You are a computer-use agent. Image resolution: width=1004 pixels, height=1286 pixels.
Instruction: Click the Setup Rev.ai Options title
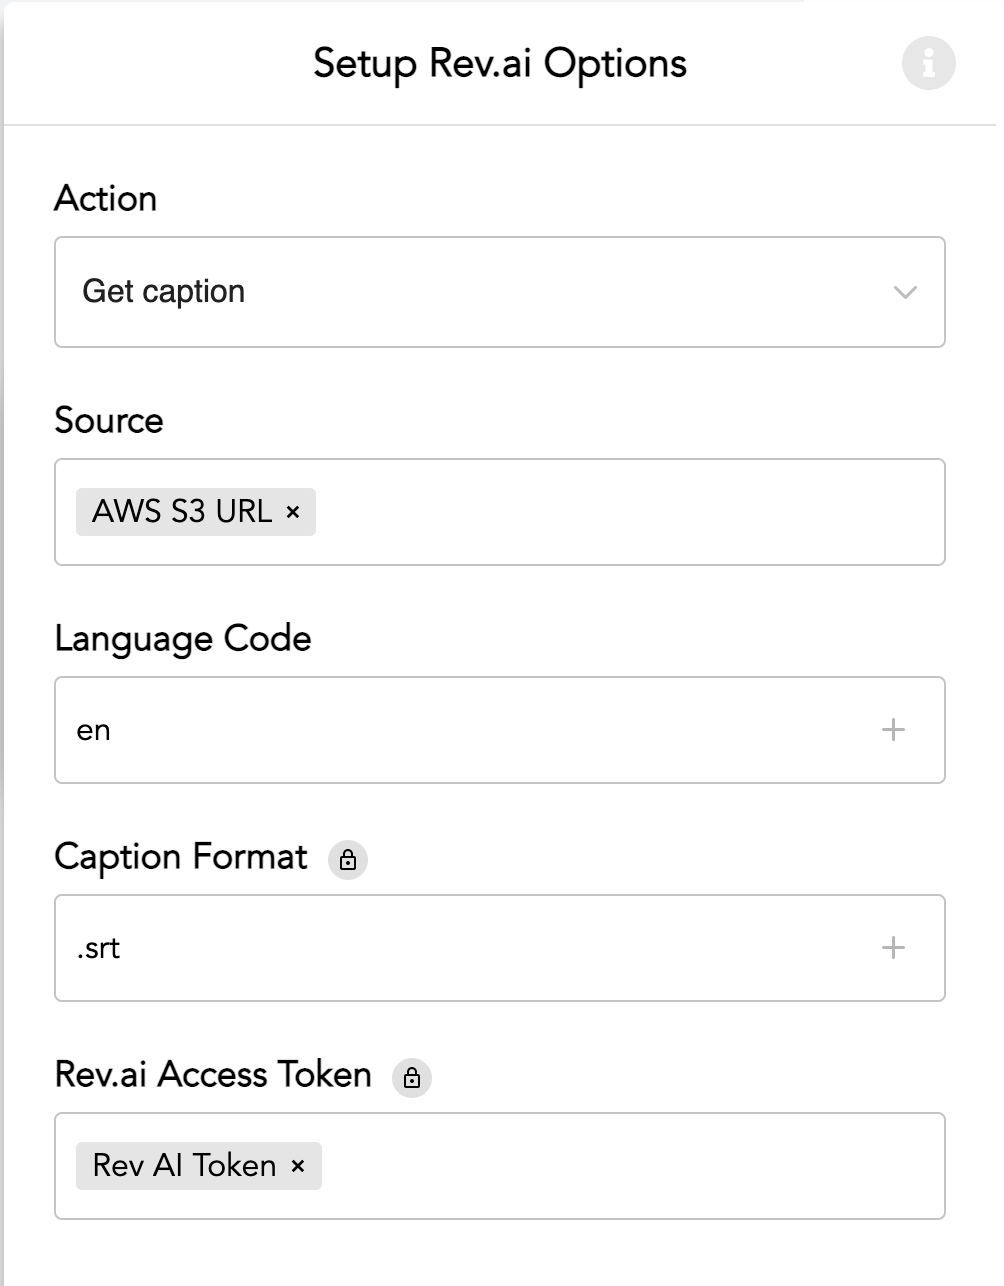(x=500, y=64)
